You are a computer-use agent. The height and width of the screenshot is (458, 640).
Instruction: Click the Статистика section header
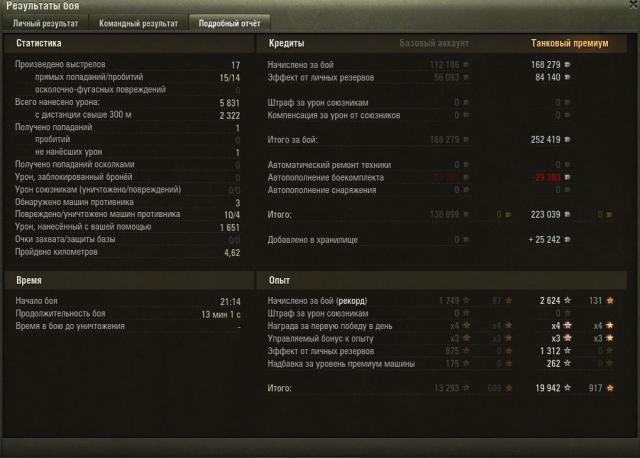click(x=39, y=43)
